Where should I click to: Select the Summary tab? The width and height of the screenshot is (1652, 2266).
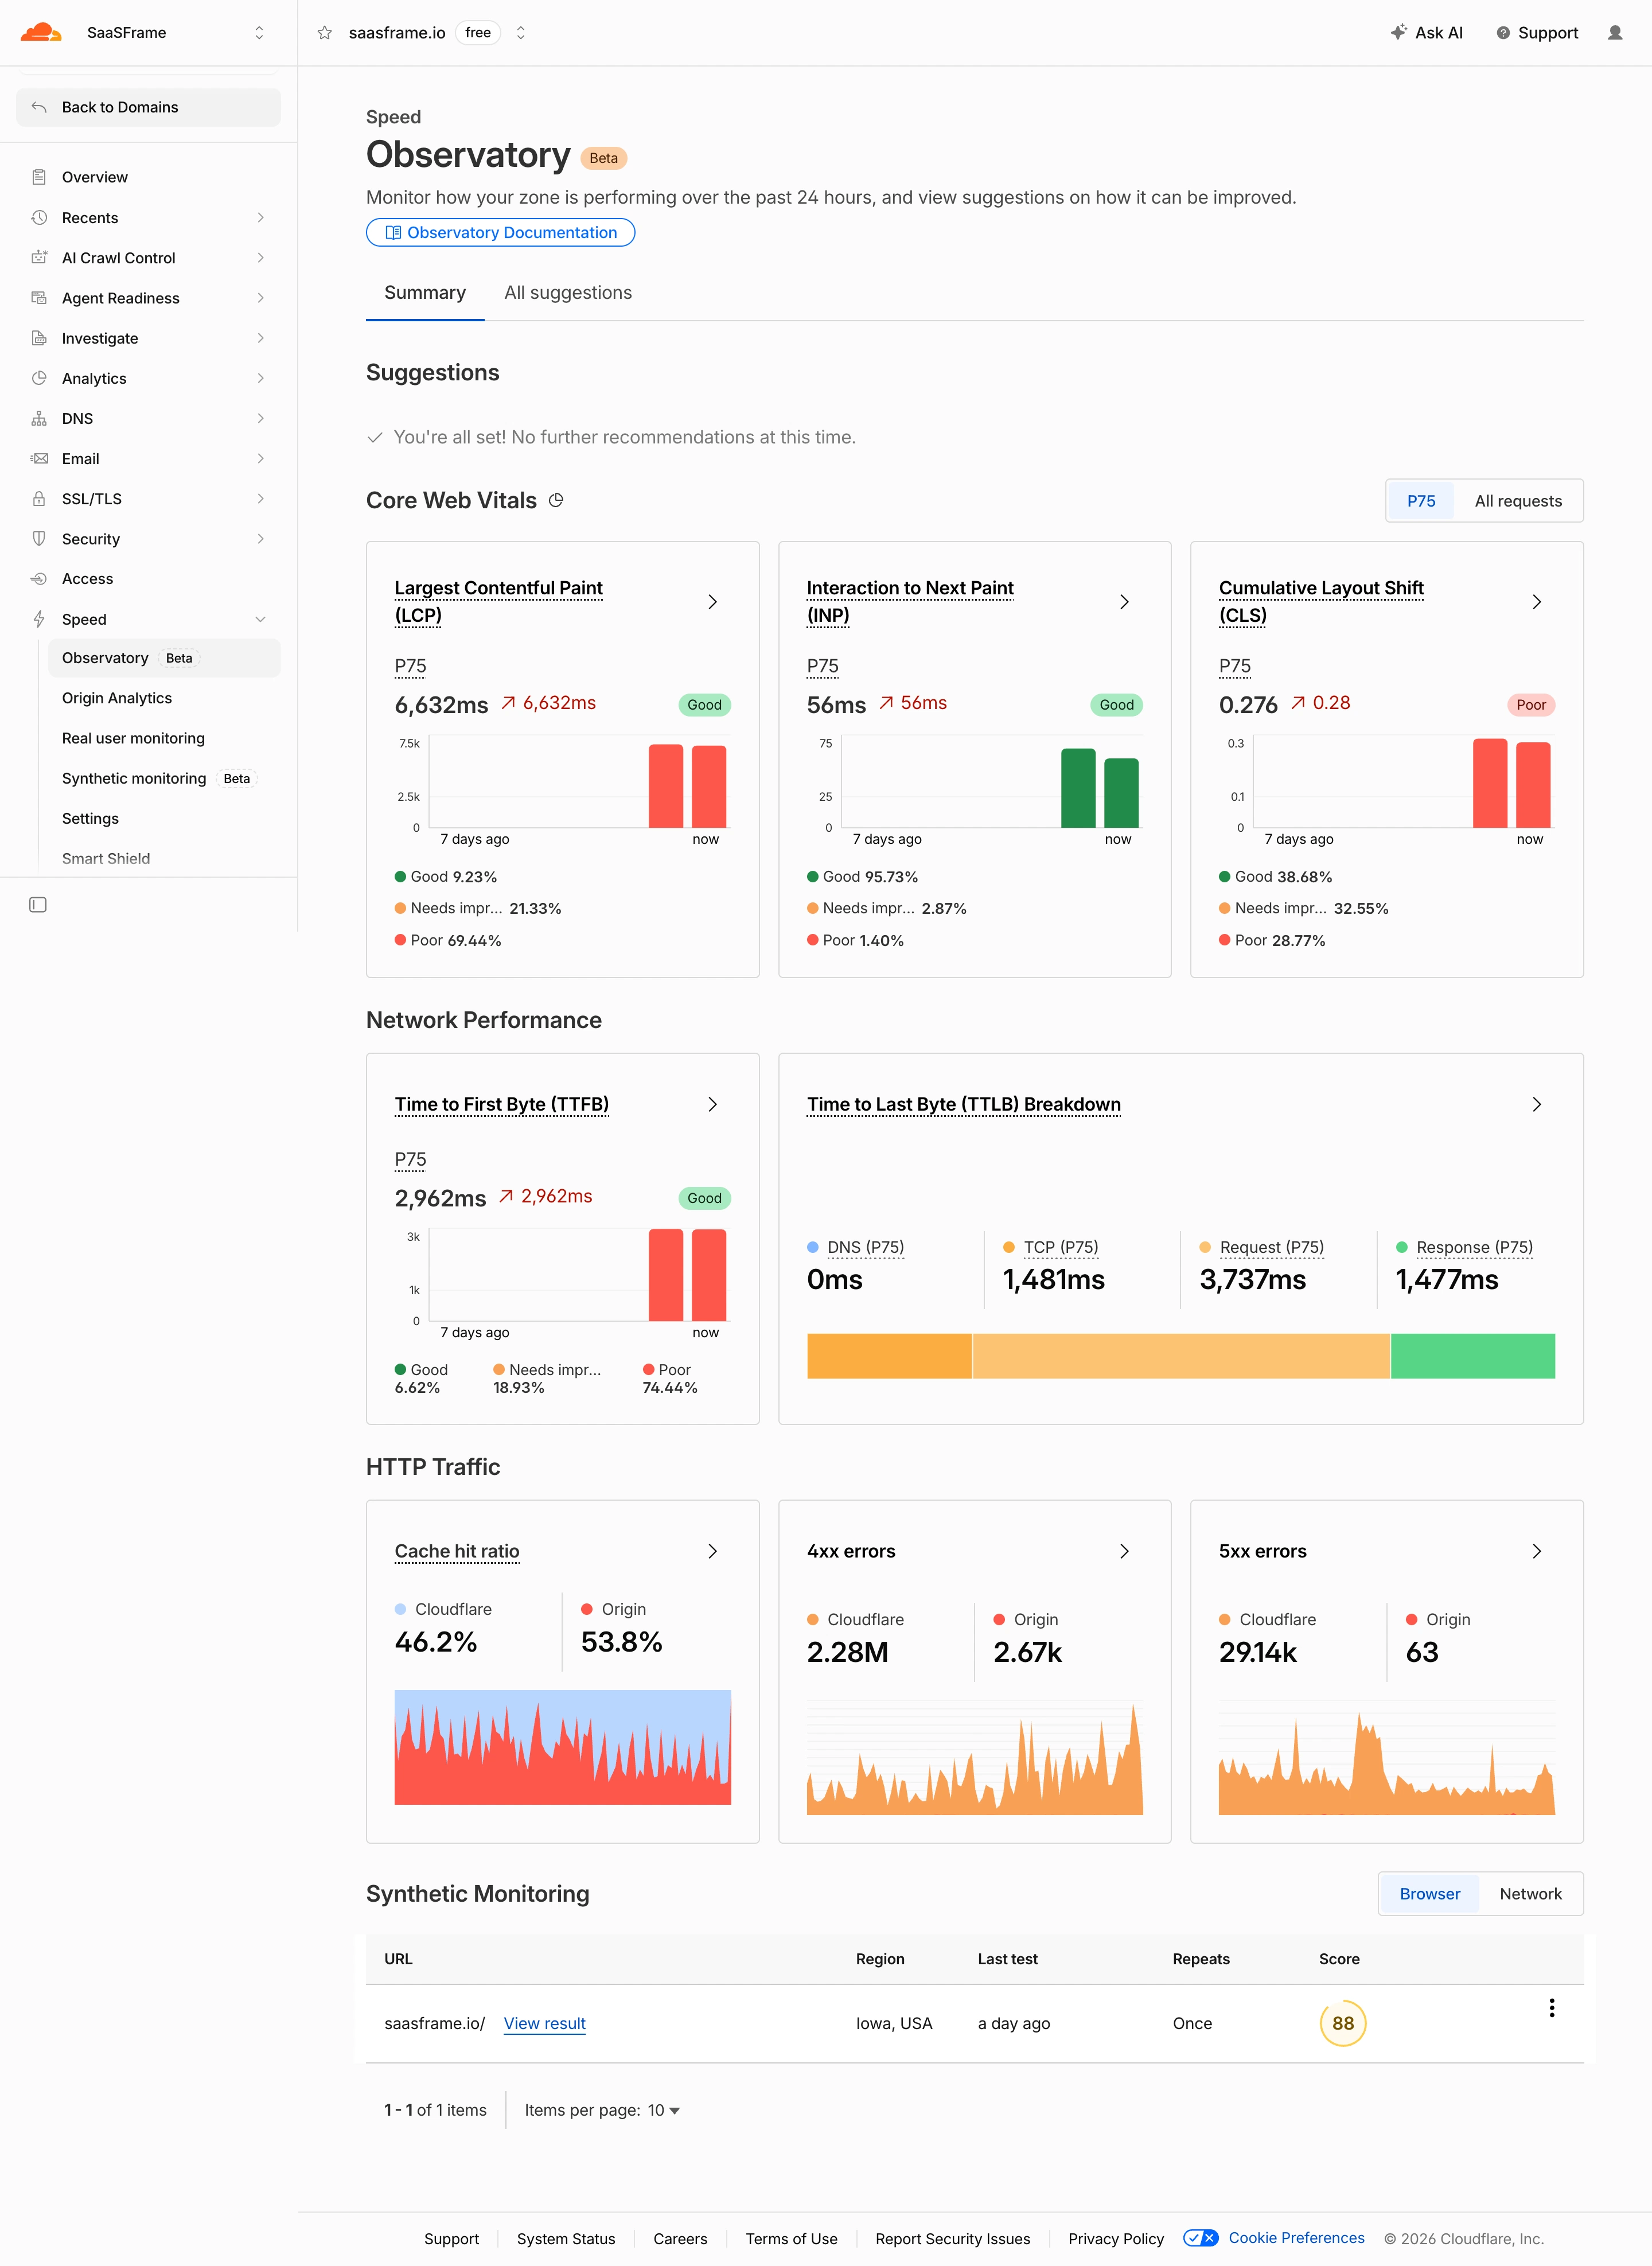pyautogui.click(x=424, y=292)
